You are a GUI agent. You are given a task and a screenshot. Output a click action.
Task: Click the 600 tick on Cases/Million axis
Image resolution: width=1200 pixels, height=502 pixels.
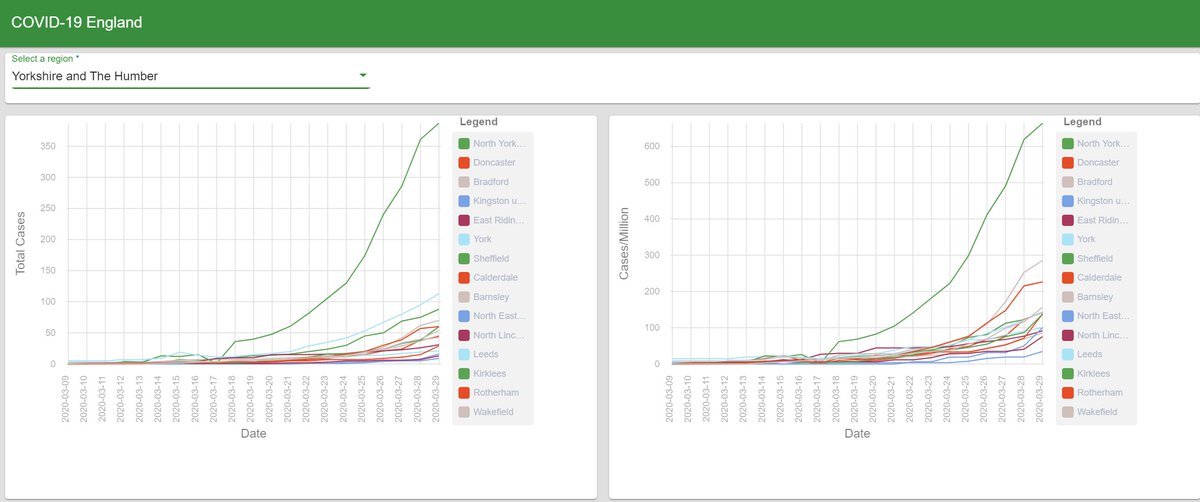(651, 146)
